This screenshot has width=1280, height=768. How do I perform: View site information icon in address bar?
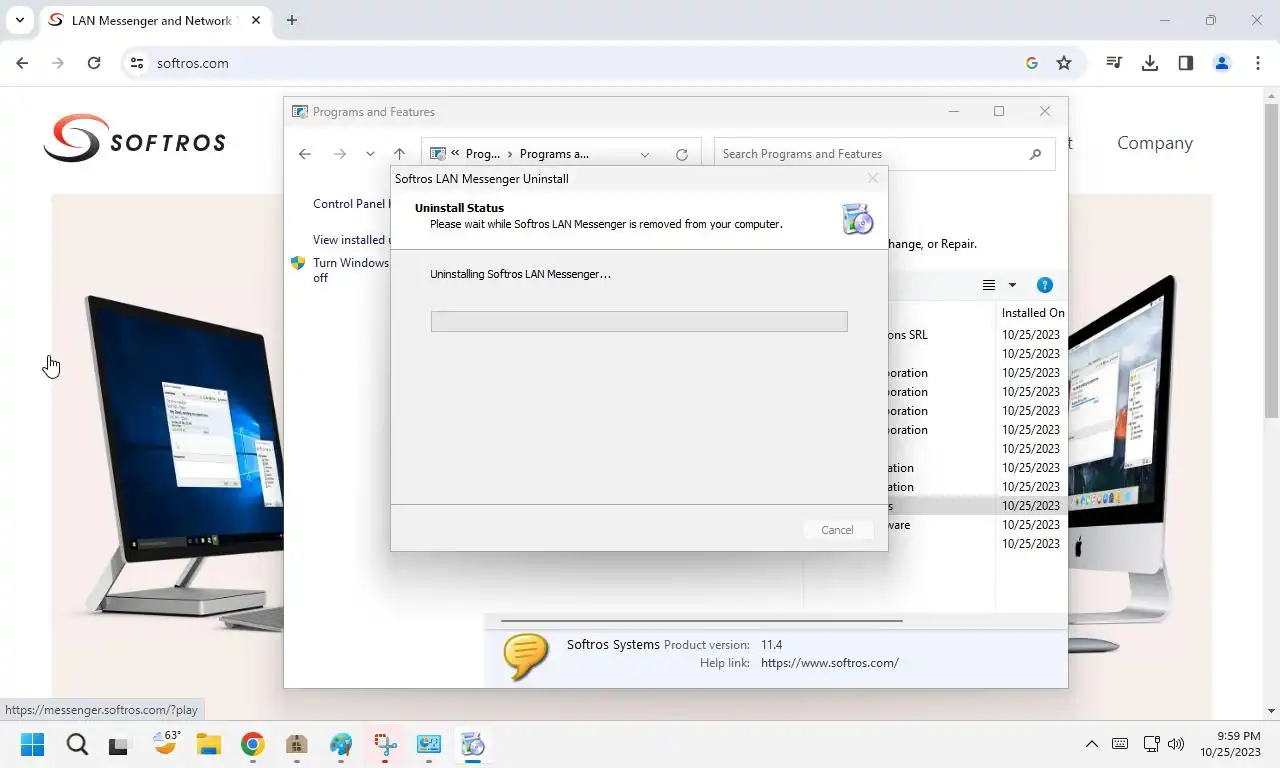click(x=138, y=63)
